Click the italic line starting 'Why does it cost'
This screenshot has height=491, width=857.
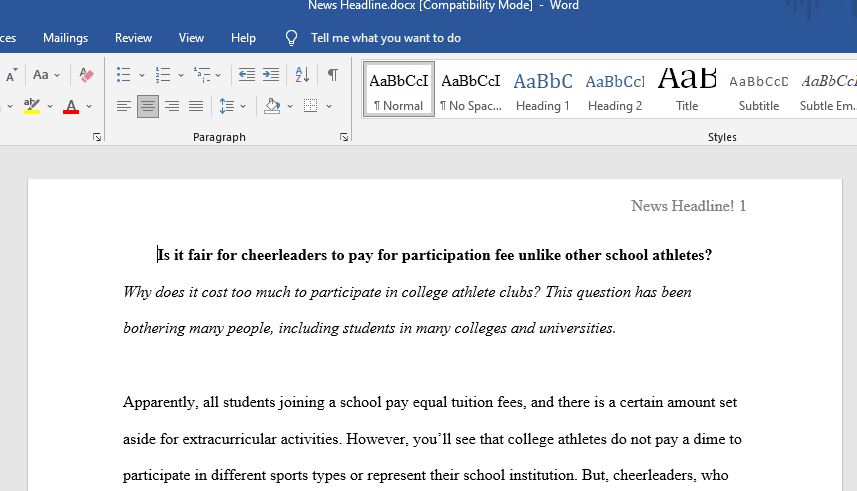[x=407, y=292]
